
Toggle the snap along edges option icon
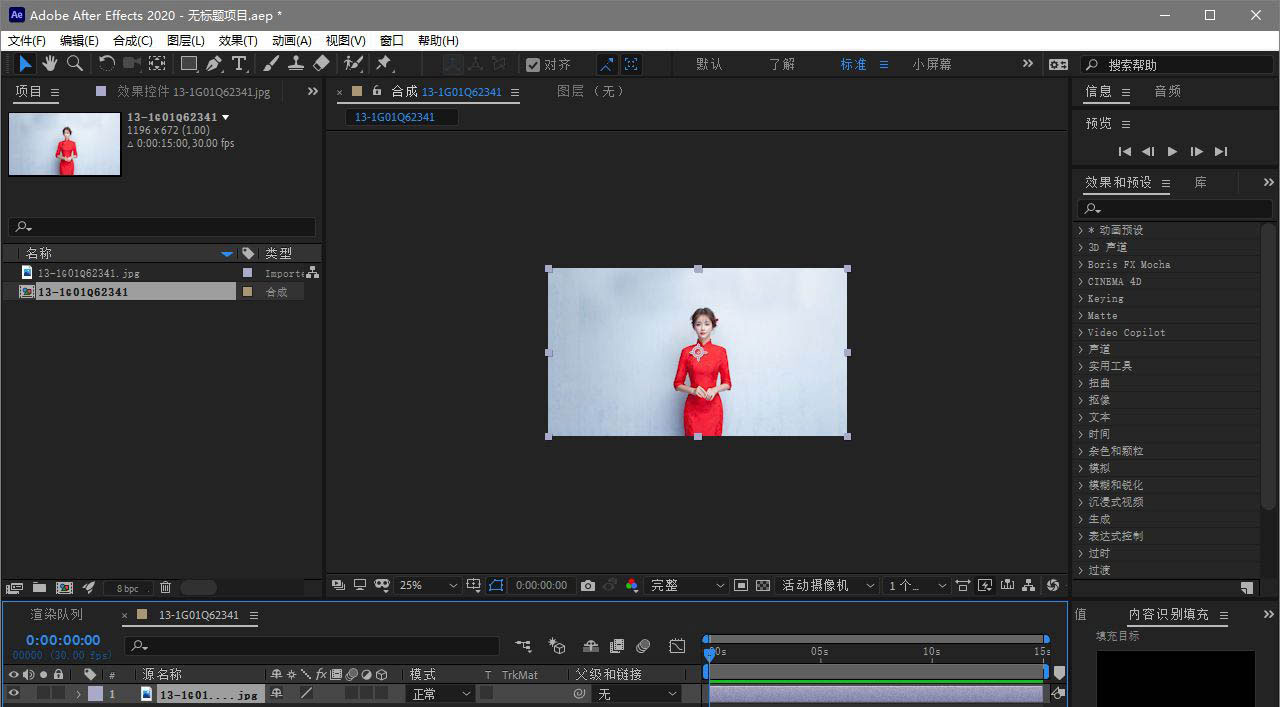[606, 64]
